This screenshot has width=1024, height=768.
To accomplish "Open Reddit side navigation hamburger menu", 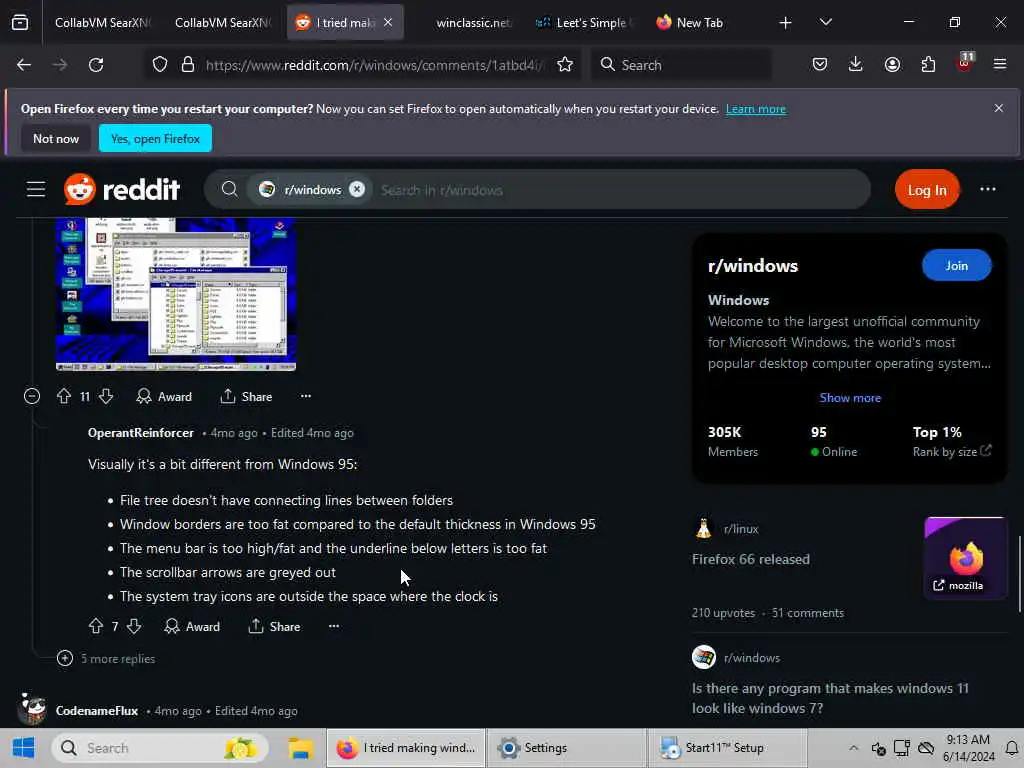I will coord(36,190).
